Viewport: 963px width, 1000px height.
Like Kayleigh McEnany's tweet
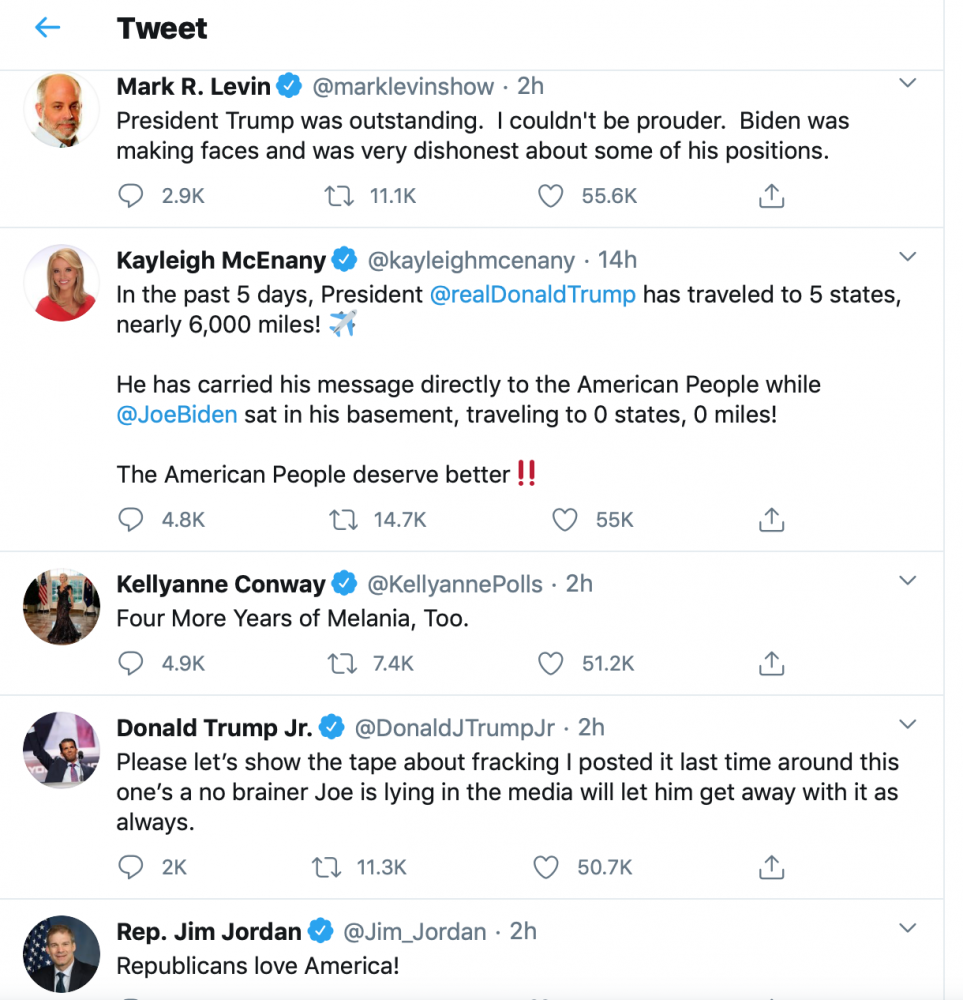[565, 520]
